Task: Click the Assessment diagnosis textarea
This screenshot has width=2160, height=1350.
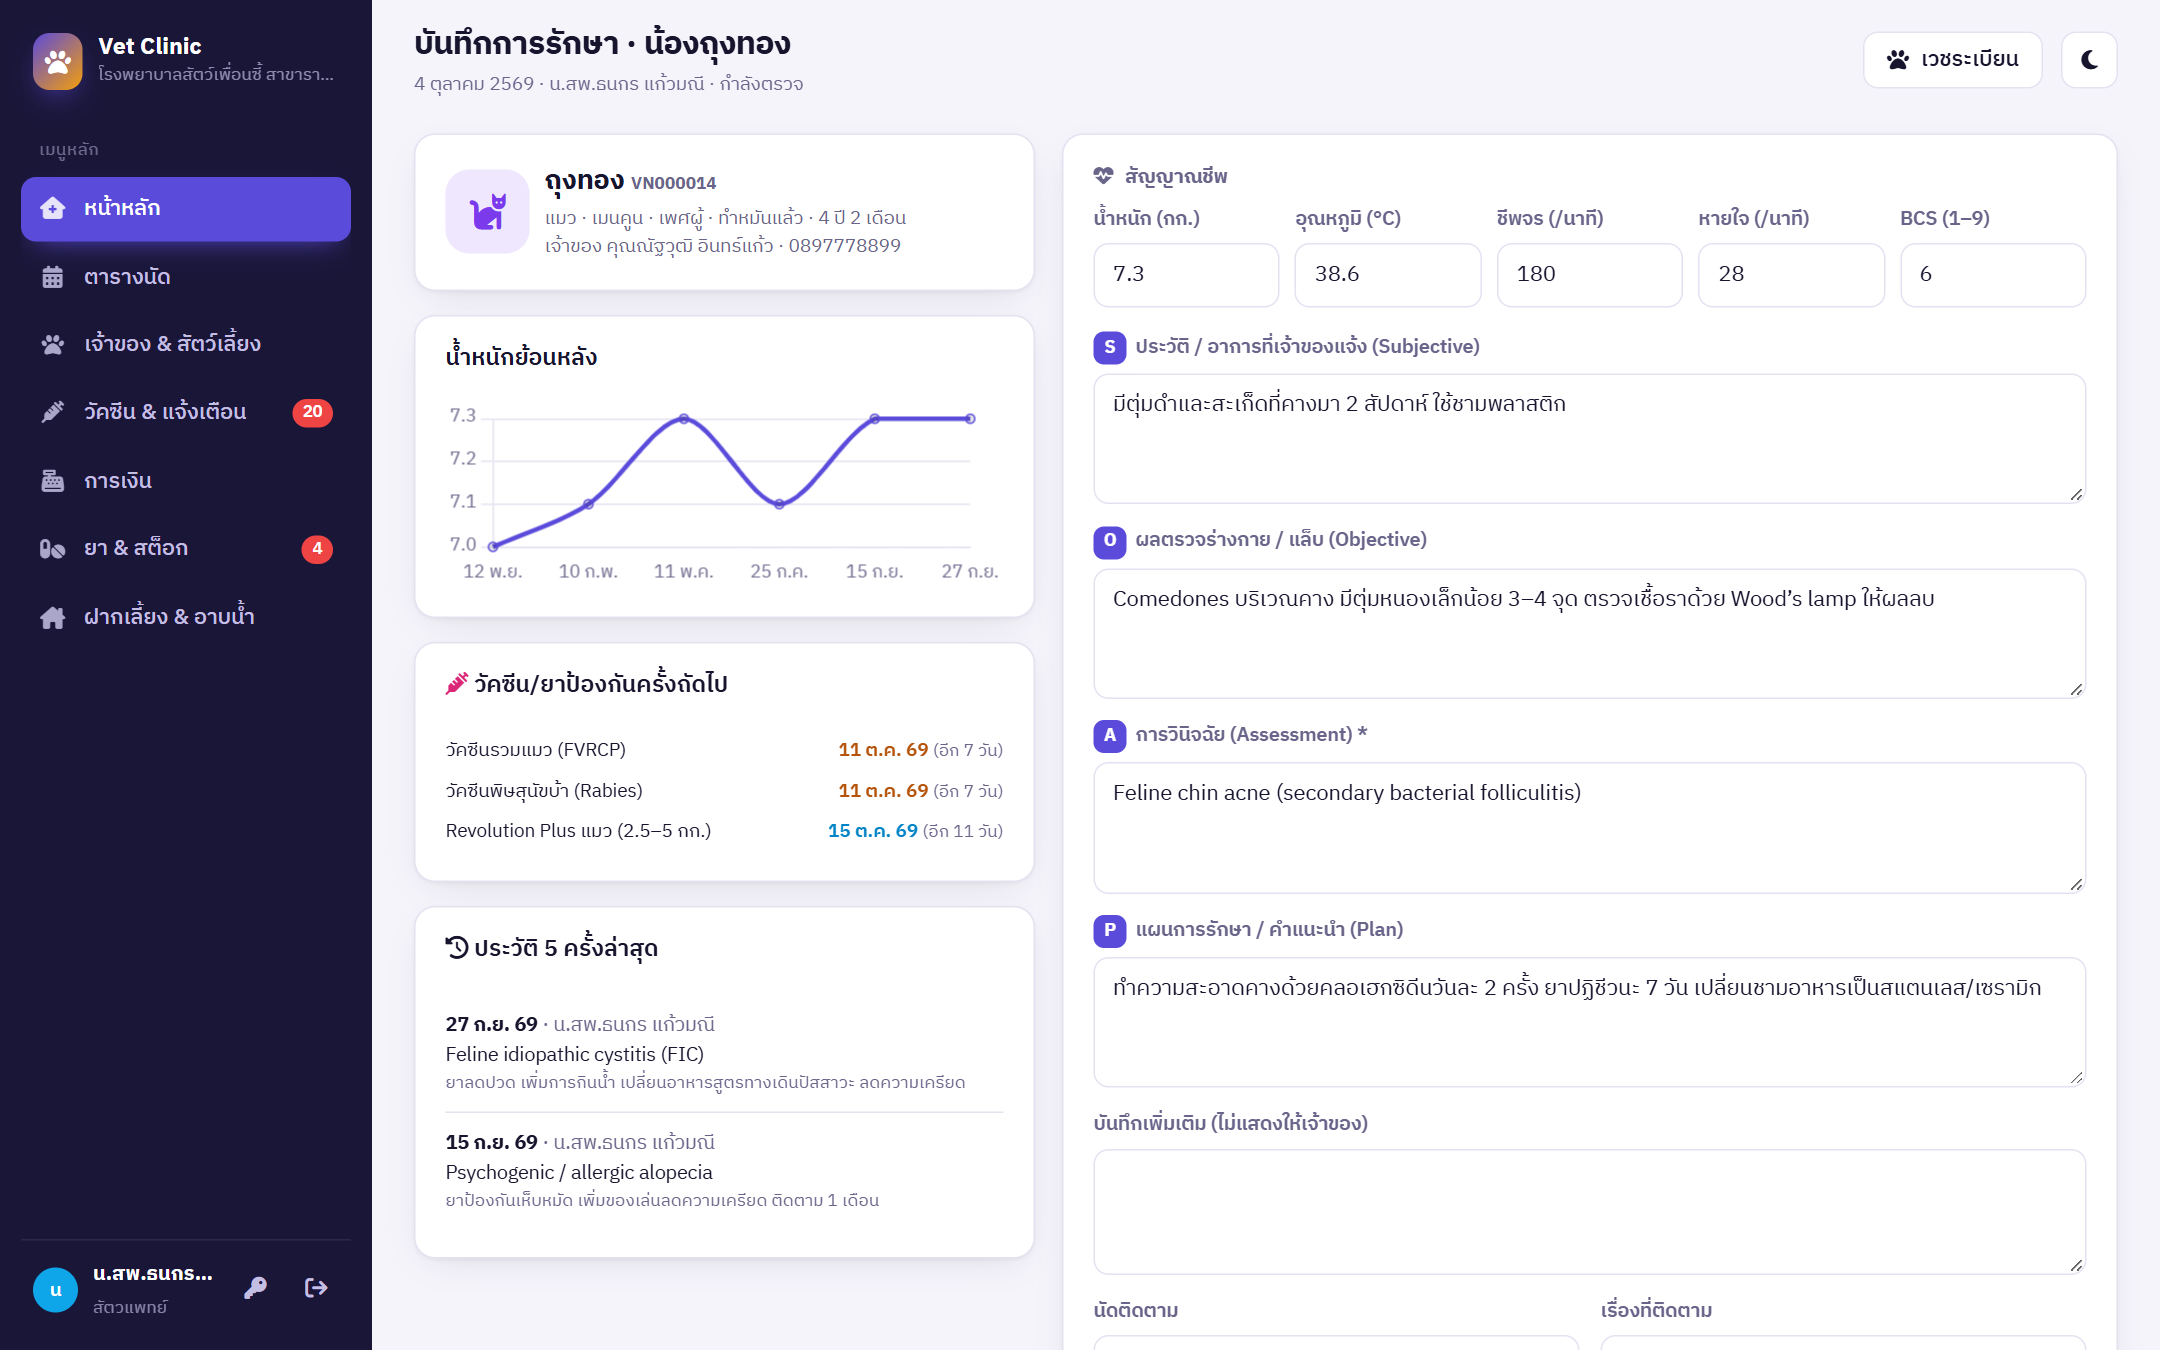Action: pyautogui.click(x=1590, y=828)
